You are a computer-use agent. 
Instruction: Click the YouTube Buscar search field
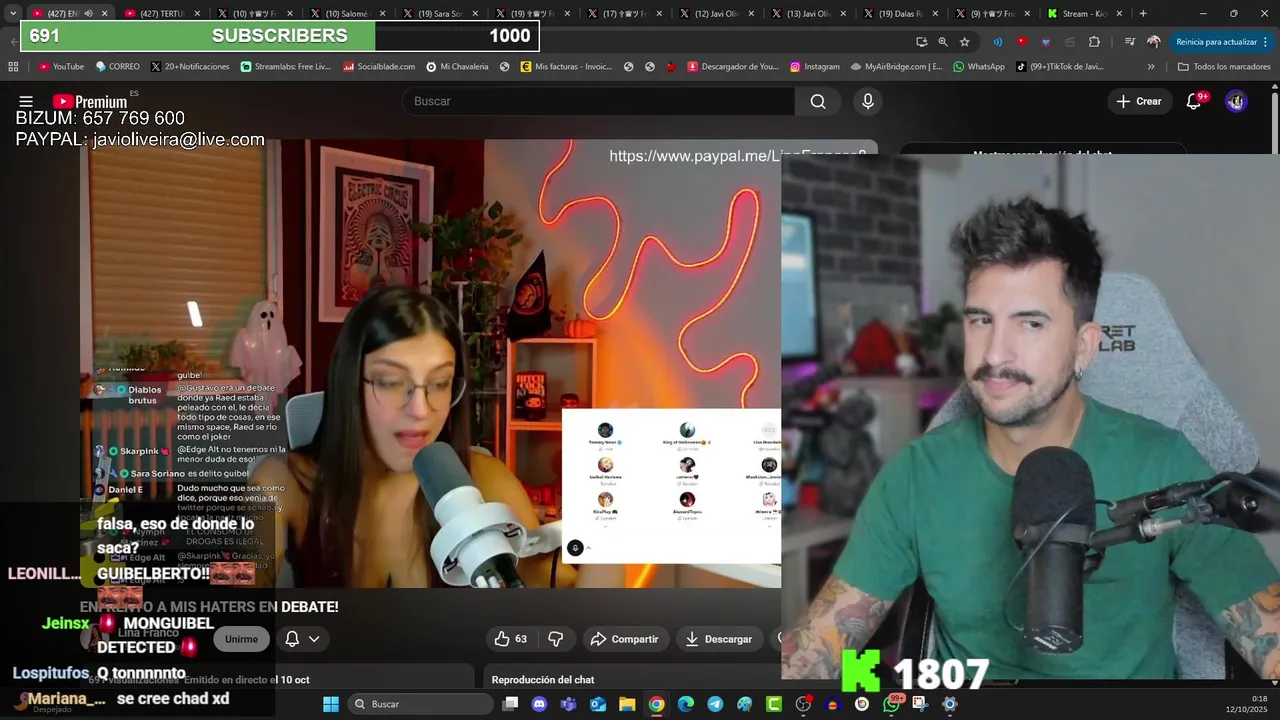click(x=598, y=101)
